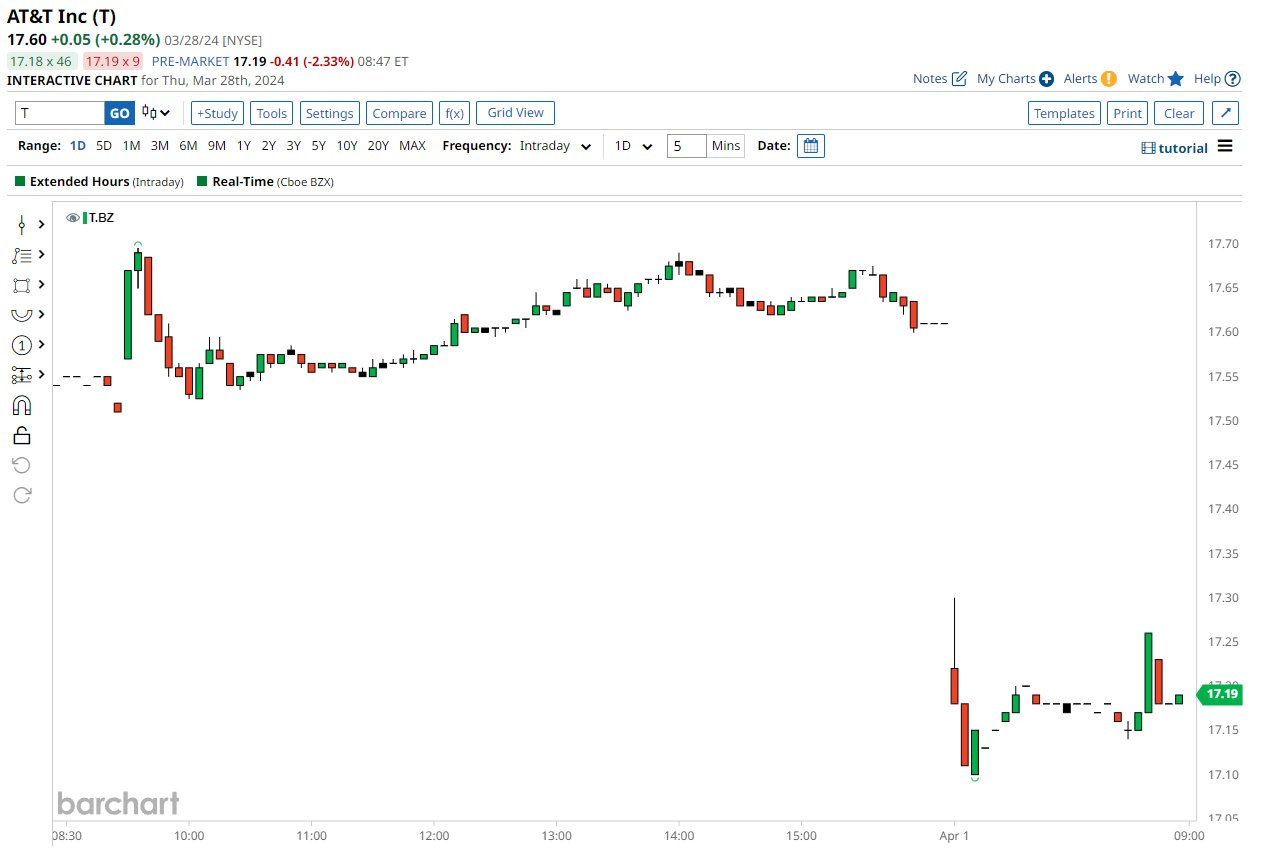This screenshot has width=1271, height=862.
Task: Open the candlestick chart type dropdown
Action: tap(156, 113)
